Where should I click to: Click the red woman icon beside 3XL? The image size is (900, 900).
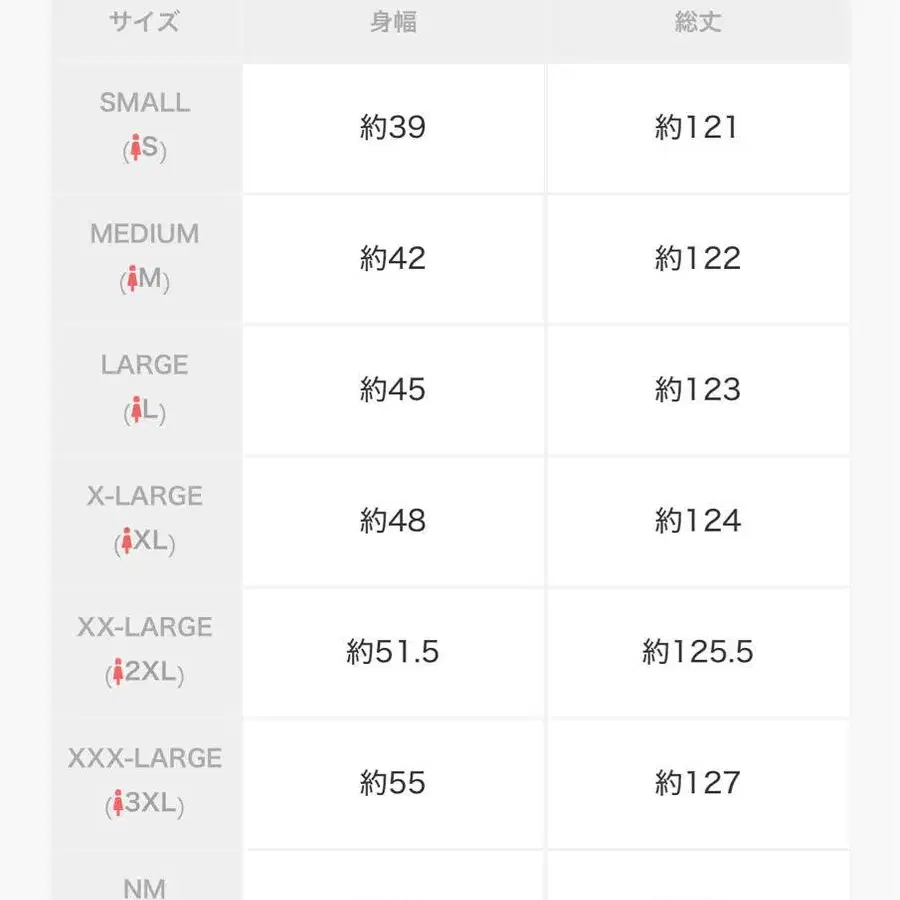coord(118,802)
